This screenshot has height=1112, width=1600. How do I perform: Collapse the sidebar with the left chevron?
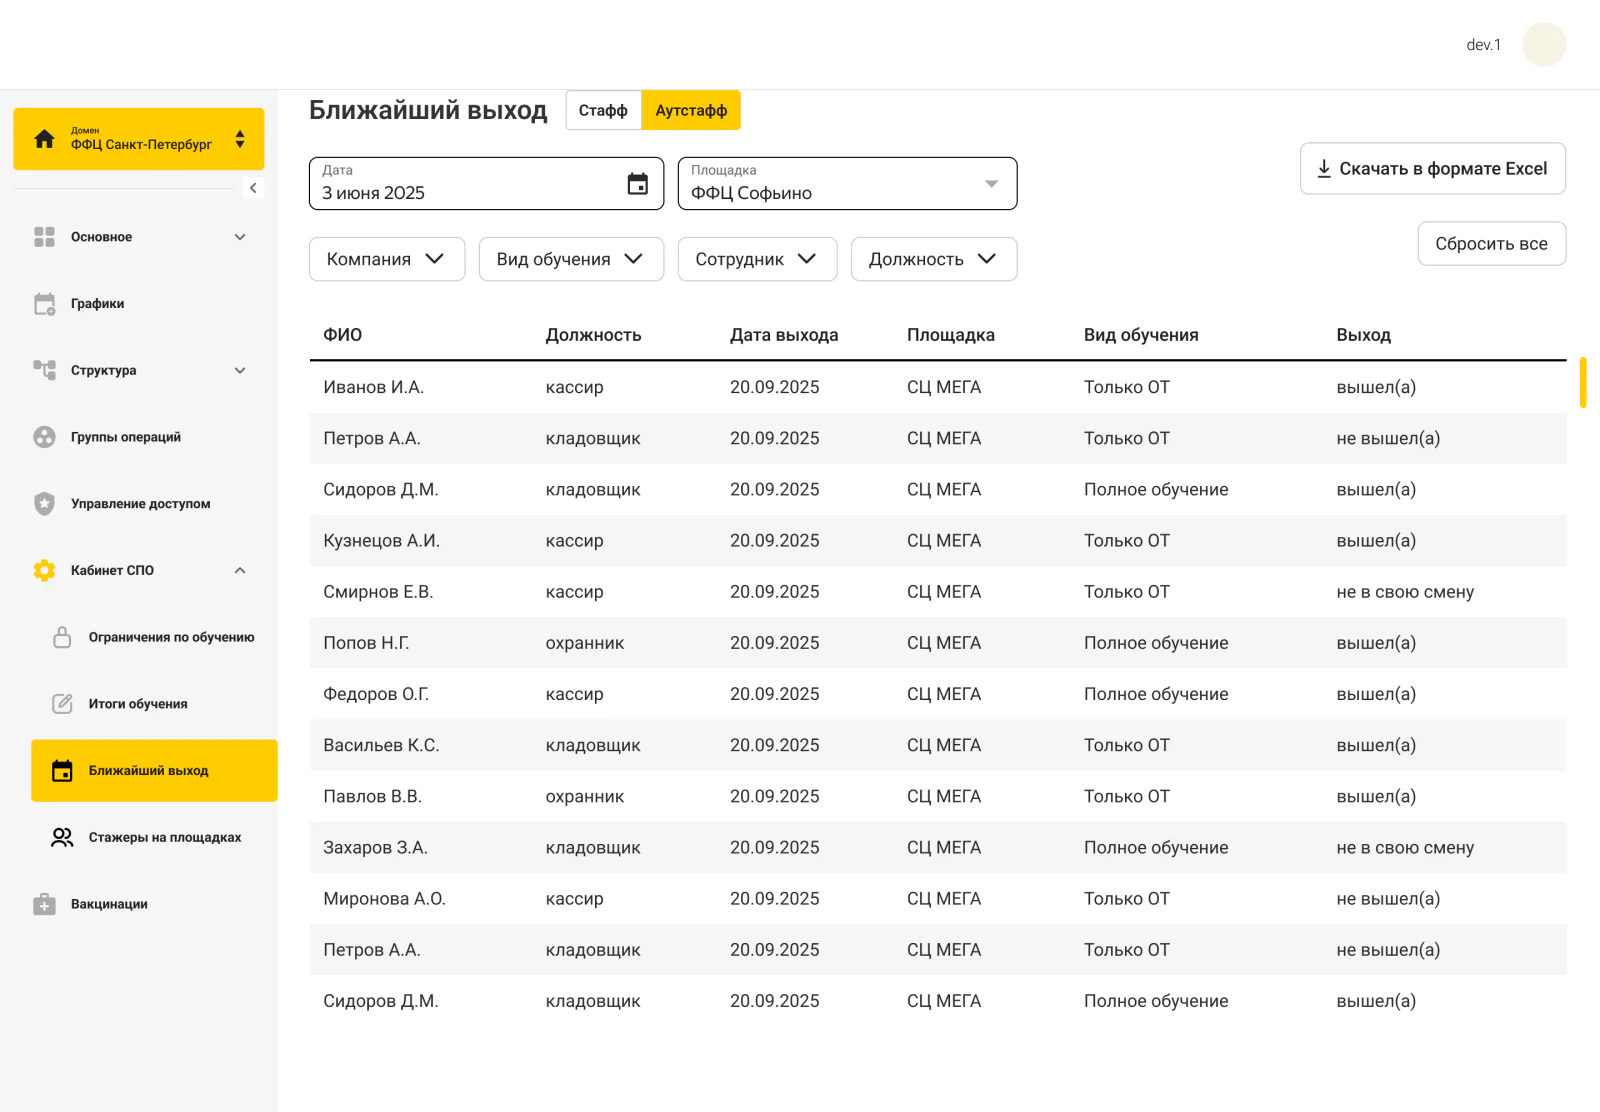point(253,188)
